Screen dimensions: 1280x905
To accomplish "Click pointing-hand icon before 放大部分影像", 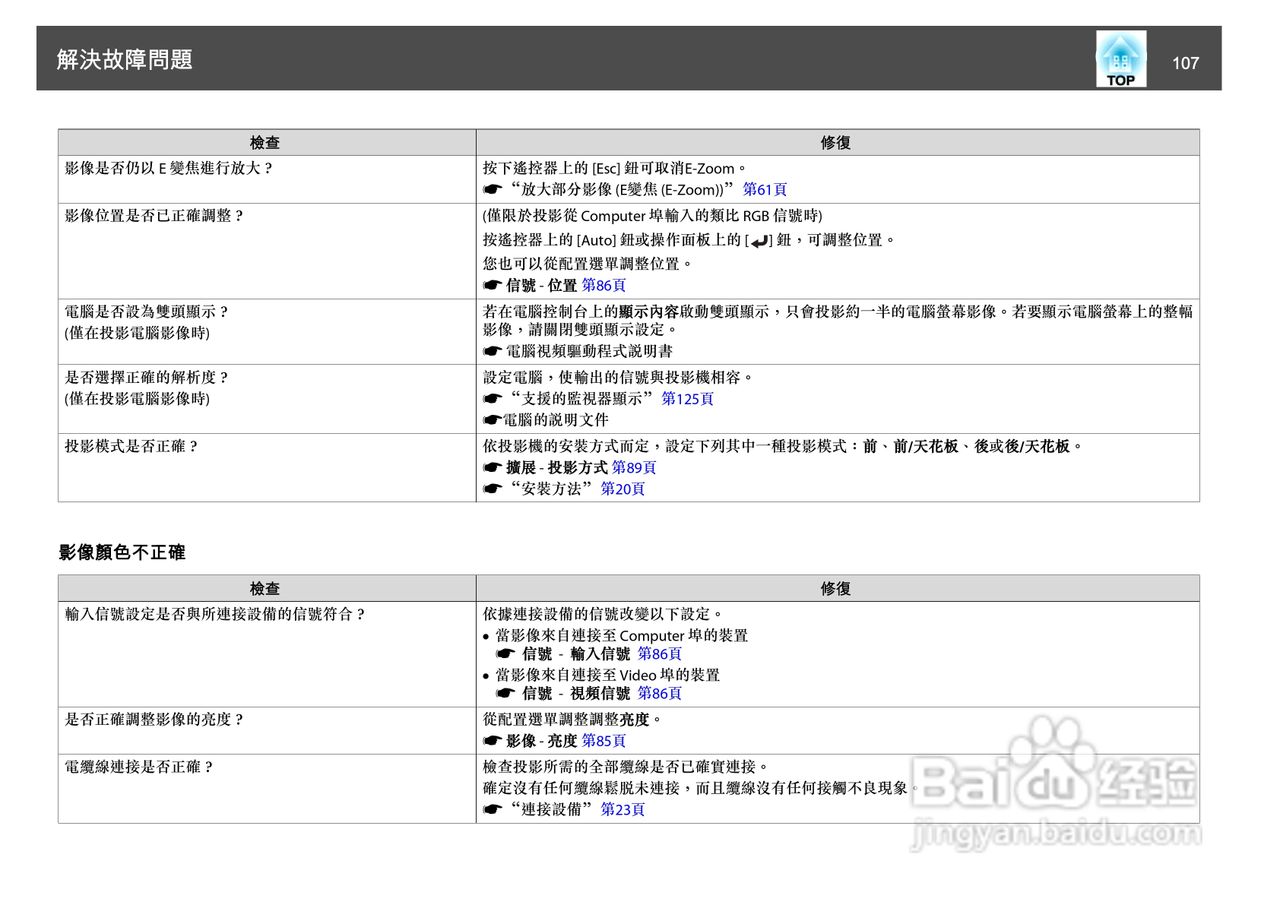I will [492, 189].
